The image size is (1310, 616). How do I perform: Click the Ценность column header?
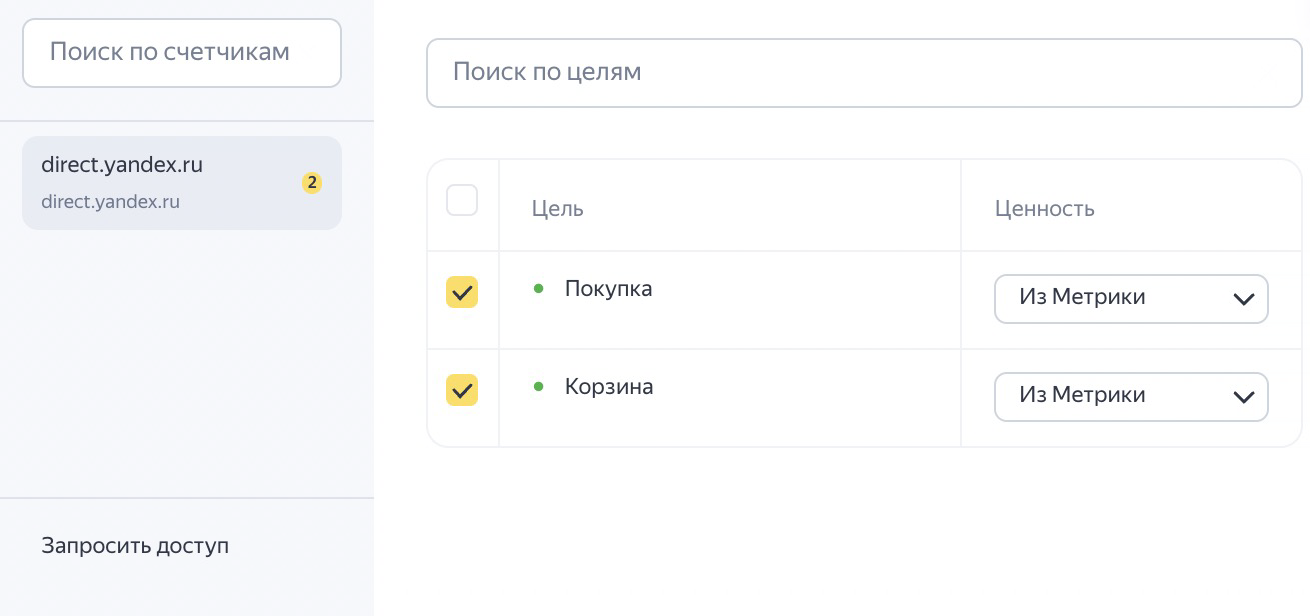tap(1044, 209)
